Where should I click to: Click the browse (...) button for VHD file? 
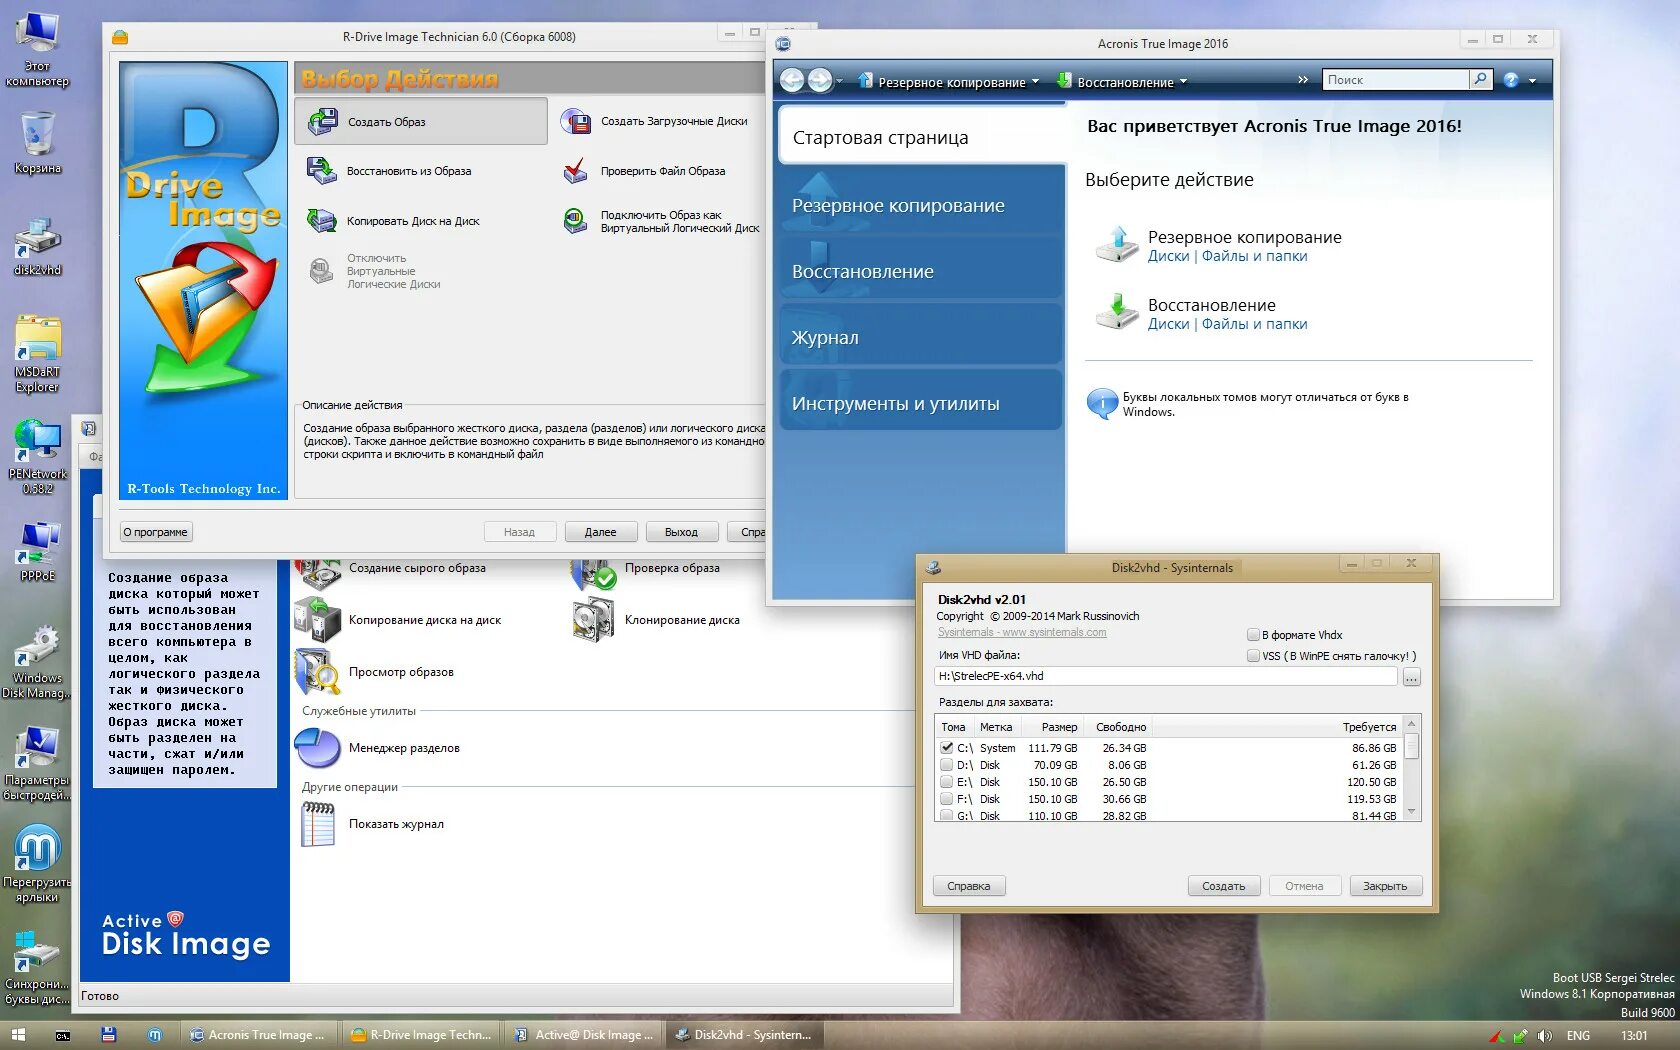(1411, 677)
